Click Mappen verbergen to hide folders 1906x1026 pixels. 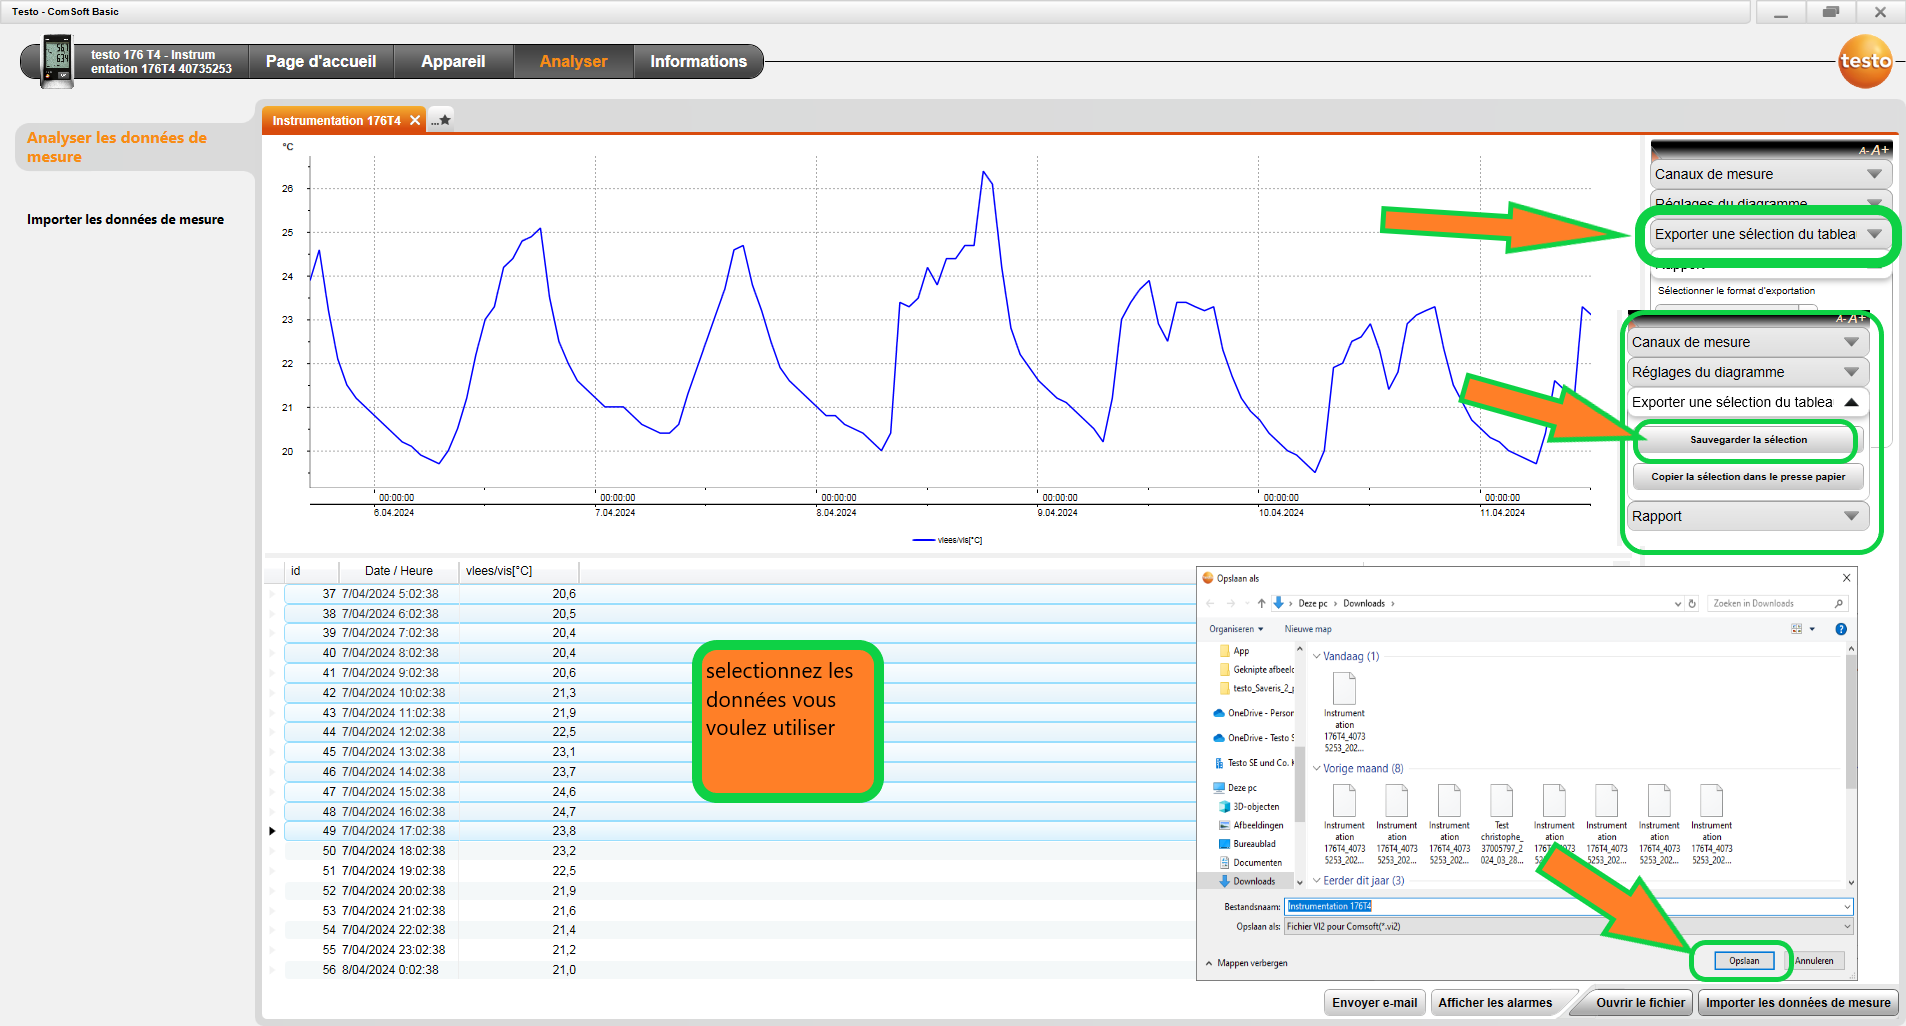[1246, 963]
